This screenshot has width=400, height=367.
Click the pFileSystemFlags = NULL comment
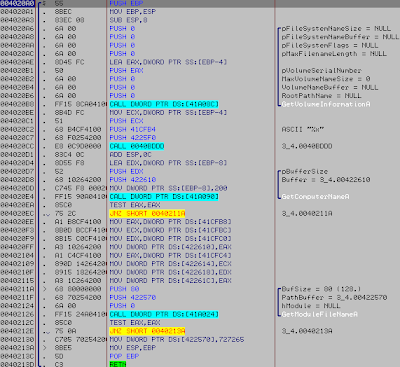(330, 45)
